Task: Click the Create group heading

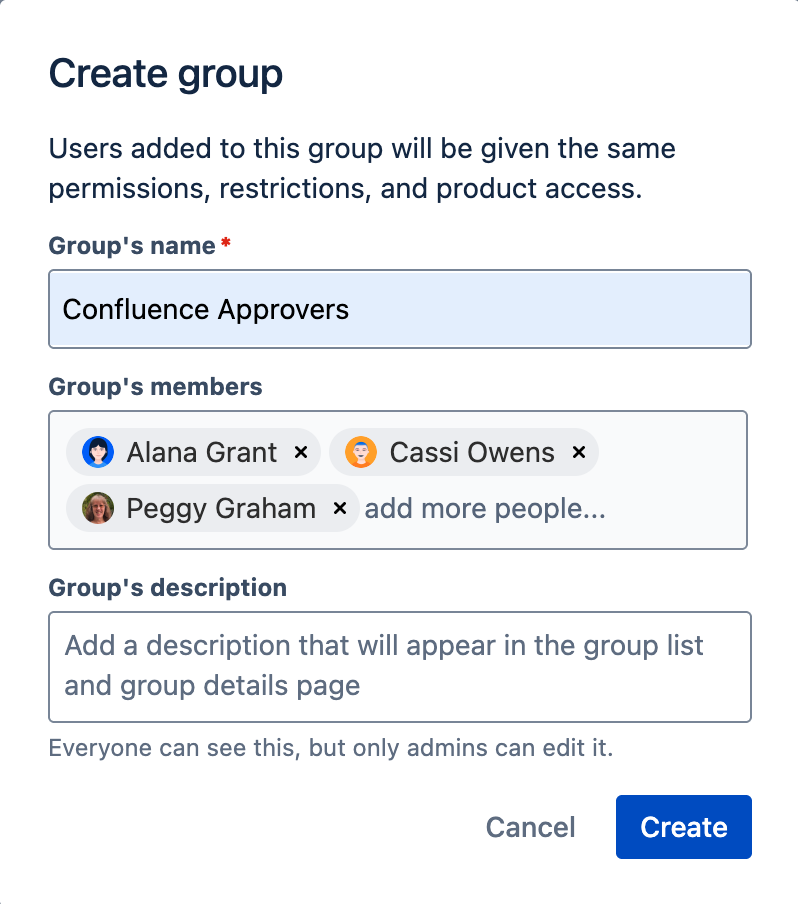Action: (166, 74)
